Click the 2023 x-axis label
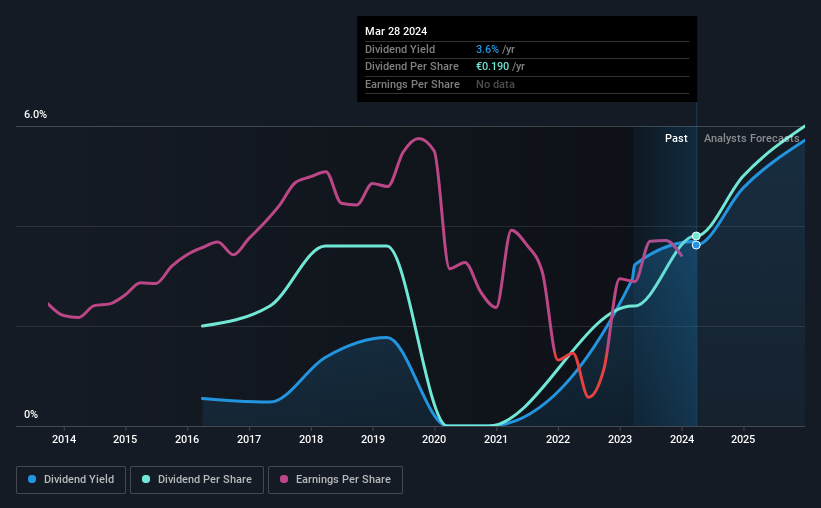 click(x=620, y=439)
